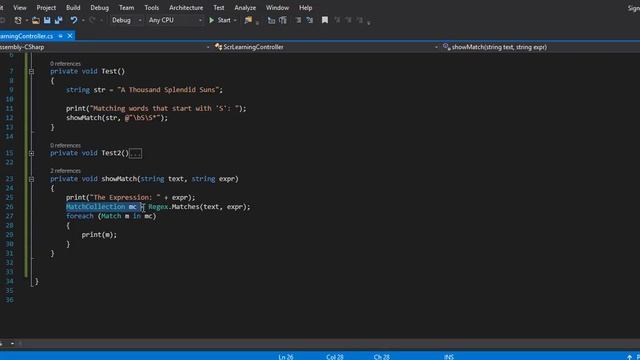Click the foreach keyword on line 27
This screenshot has height=360, width=640.
tap(80, 216)
